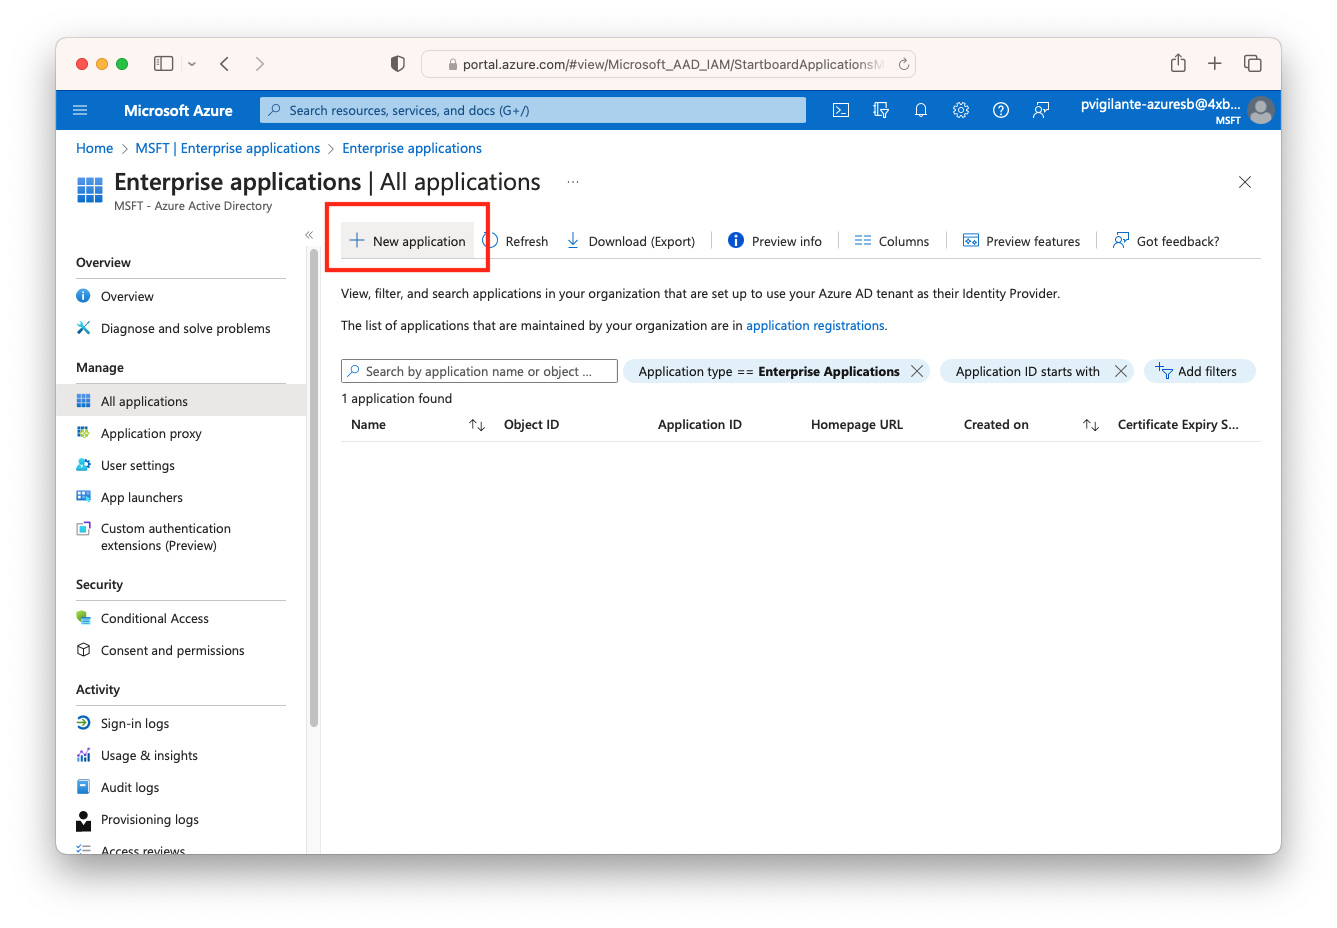Viewport: 1337px width, 928px height.
Task: Collapse the left navigation pane
Action: (x=309, y=233)
